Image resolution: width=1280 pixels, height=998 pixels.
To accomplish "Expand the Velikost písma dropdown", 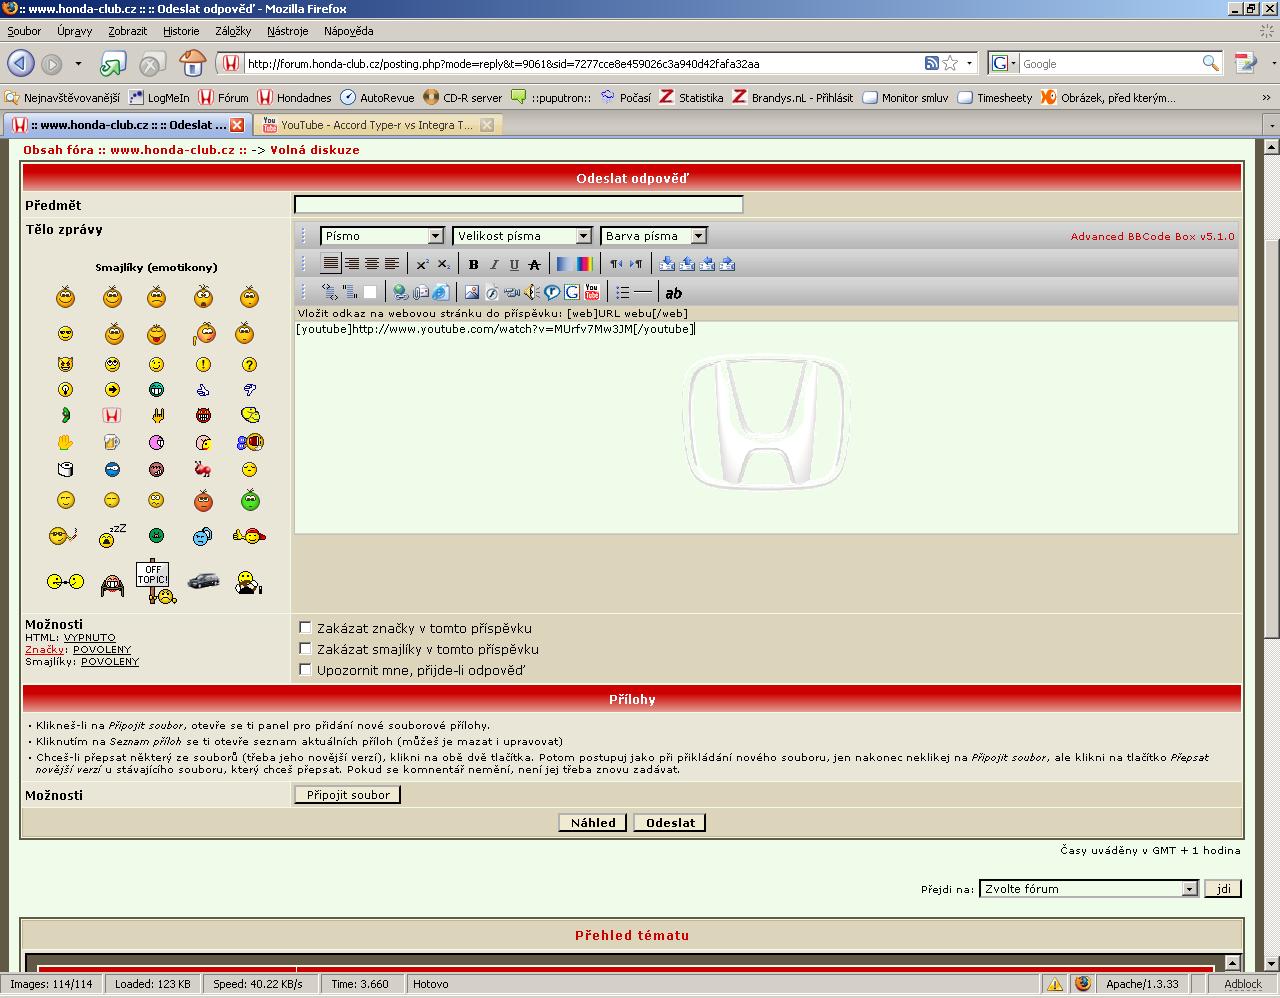I will [522, 236].
